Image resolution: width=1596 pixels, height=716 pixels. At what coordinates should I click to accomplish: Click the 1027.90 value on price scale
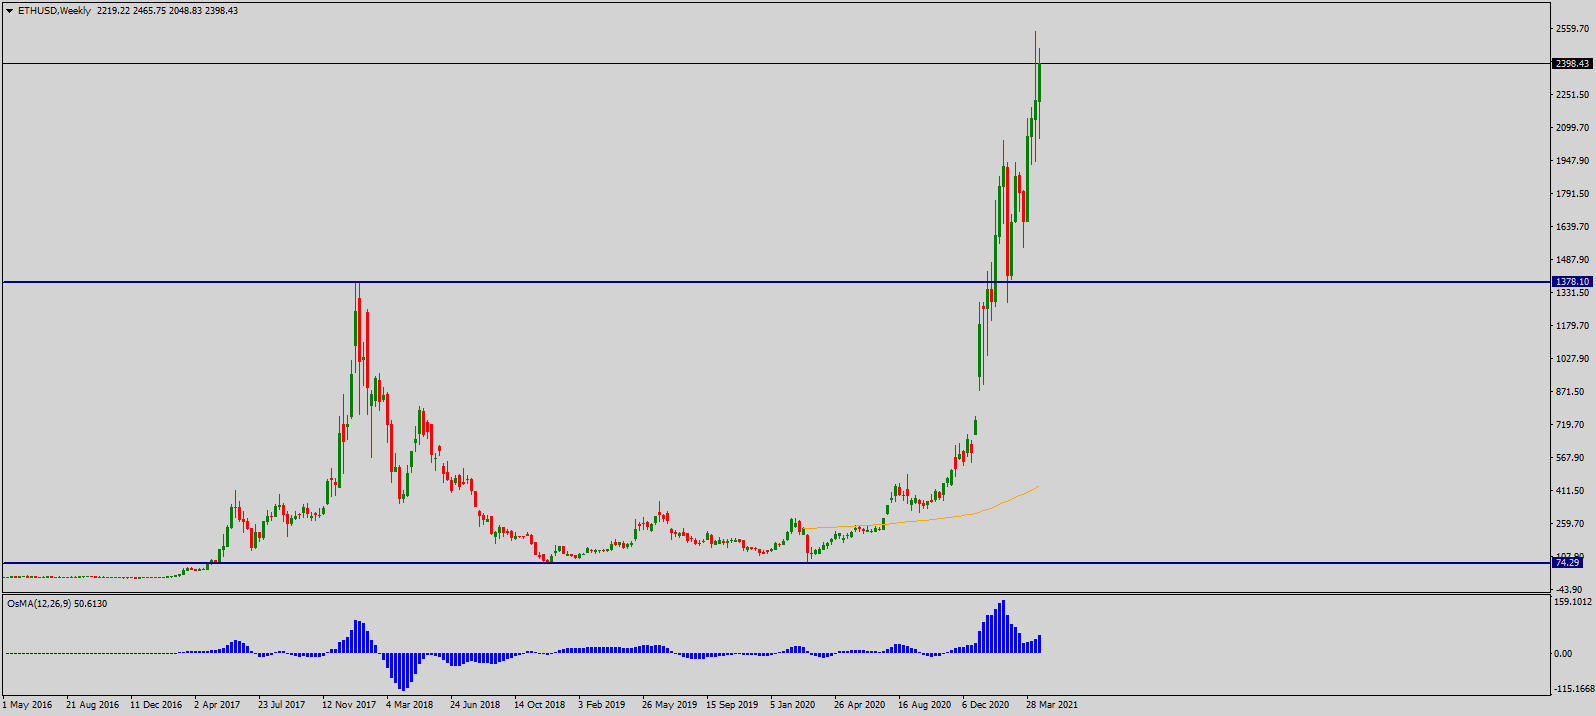(1572, 359)
